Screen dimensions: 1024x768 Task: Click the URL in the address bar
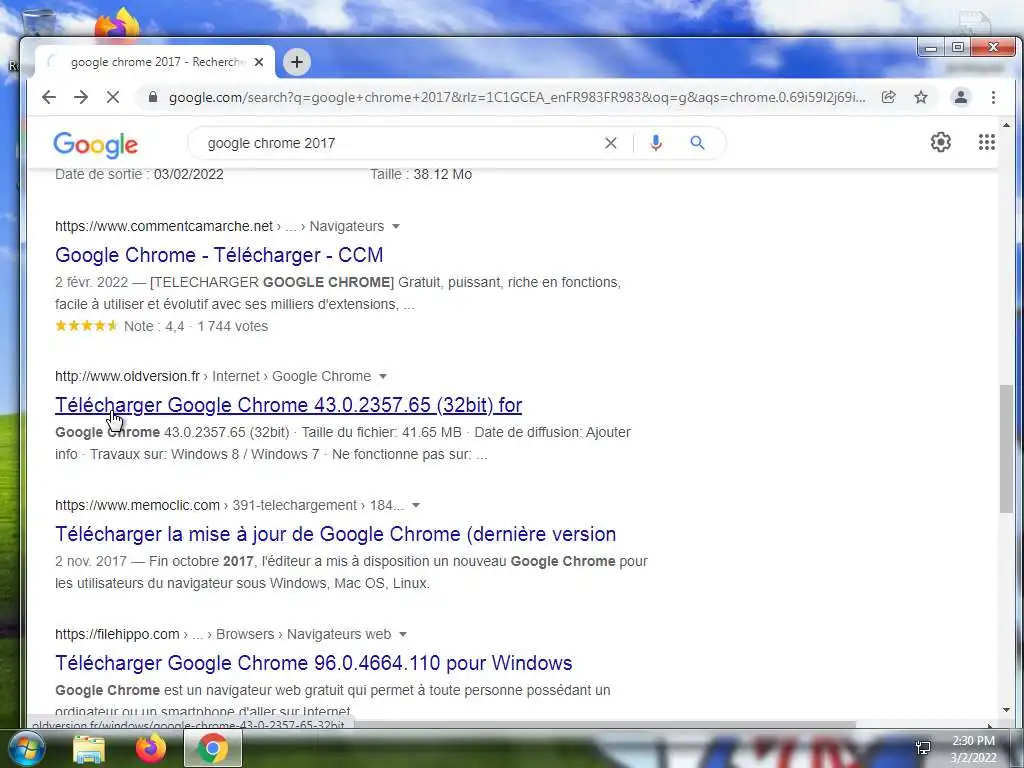(517, 97)
